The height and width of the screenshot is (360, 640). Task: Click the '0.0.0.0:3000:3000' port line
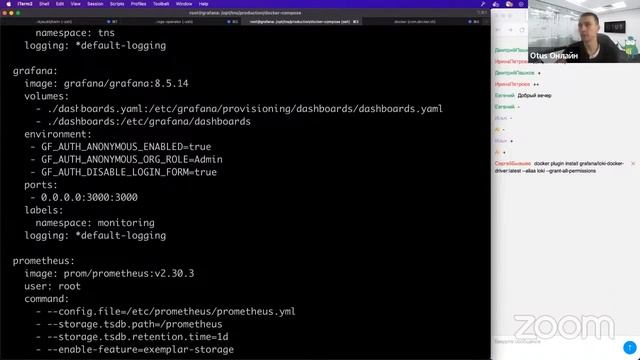click(84, 197)
